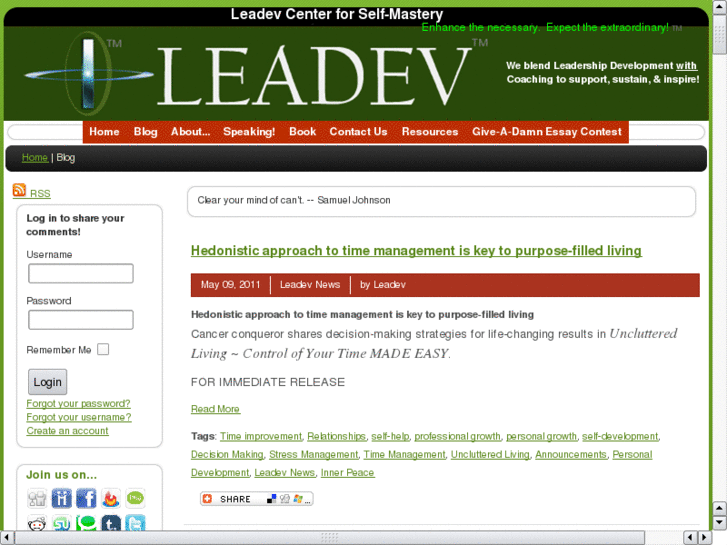Click the SHARE bookmark button
Screen dimensions: 727x545
pyautogui.click(x=256, y=499)
